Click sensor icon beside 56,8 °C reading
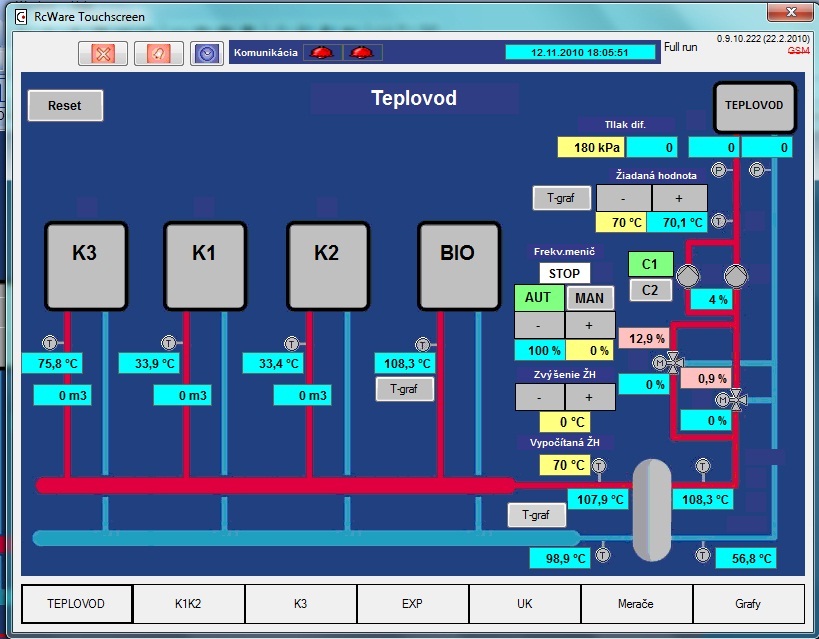Image resolution: width=819 pixels, height=639 pixels. pyautogui.click(x=703, y=554)
